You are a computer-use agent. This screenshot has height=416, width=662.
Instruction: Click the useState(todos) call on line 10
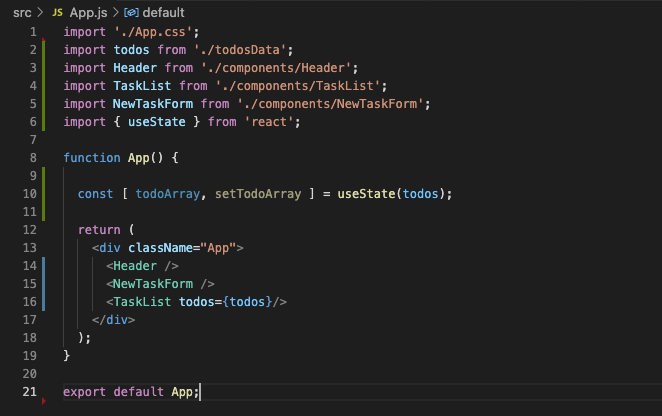(391, 194)
